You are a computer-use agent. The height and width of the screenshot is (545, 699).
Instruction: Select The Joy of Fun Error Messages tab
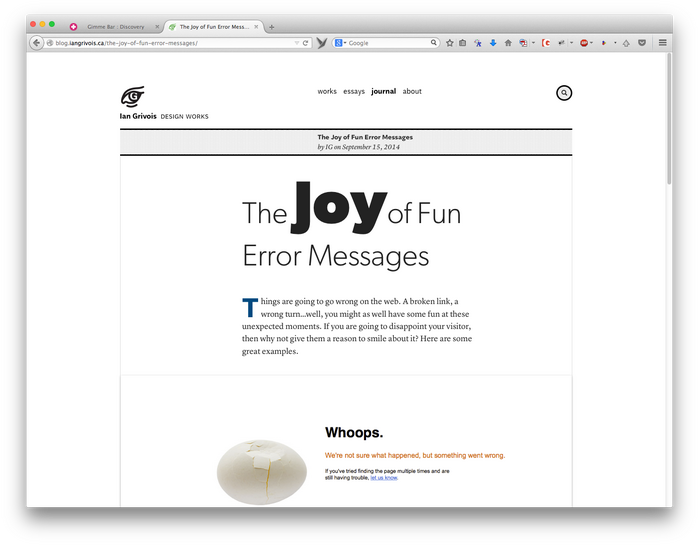(214, 27)
